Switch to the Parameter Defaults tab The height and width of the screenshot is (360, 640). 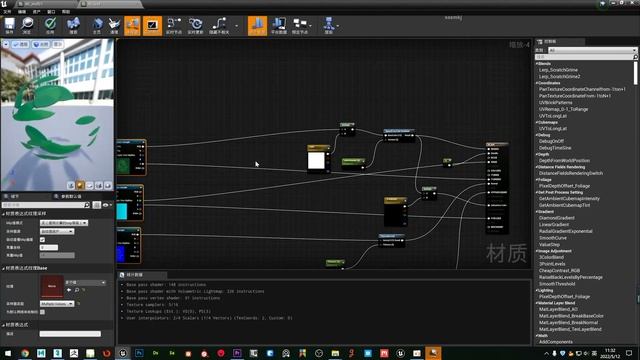71,197
